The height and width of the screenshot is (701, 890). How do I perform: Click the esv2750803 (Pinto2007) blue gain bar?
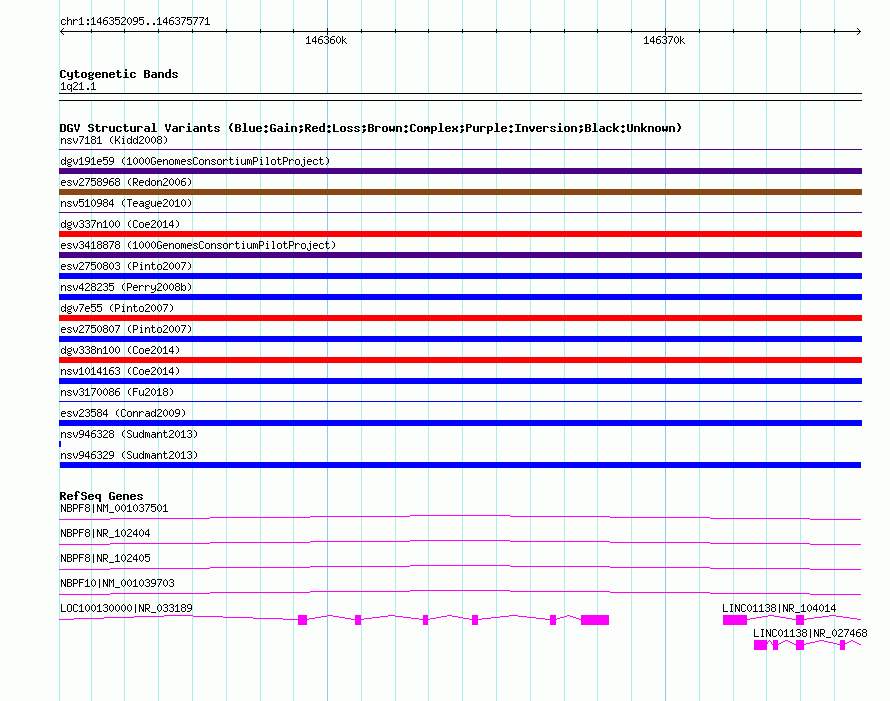pos(460,276)
